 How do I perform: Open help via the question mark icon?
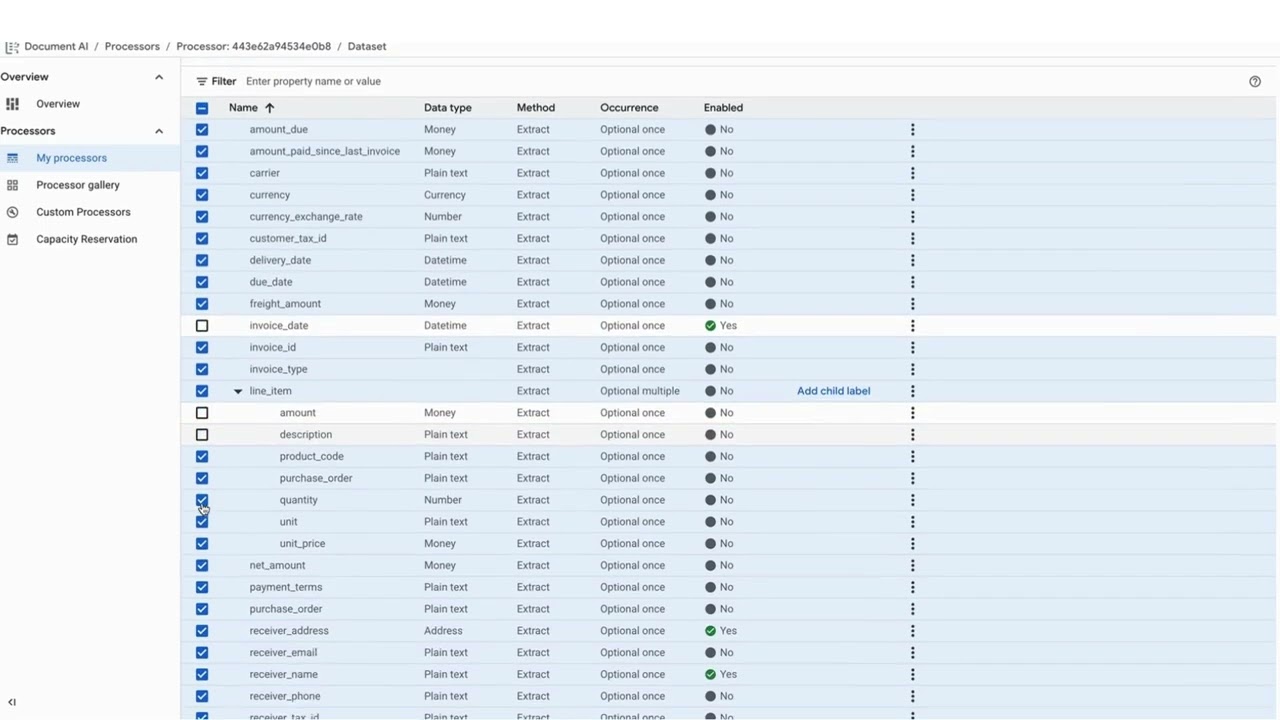click(x=1255, y=82)
